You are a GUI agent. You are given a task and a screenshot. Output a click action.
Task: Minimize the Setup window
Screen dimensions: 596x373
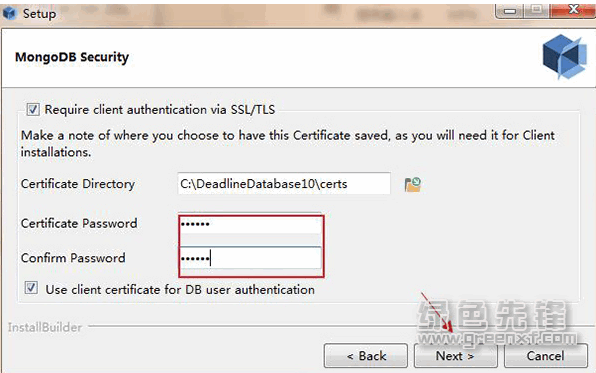[x=510, y=11]
